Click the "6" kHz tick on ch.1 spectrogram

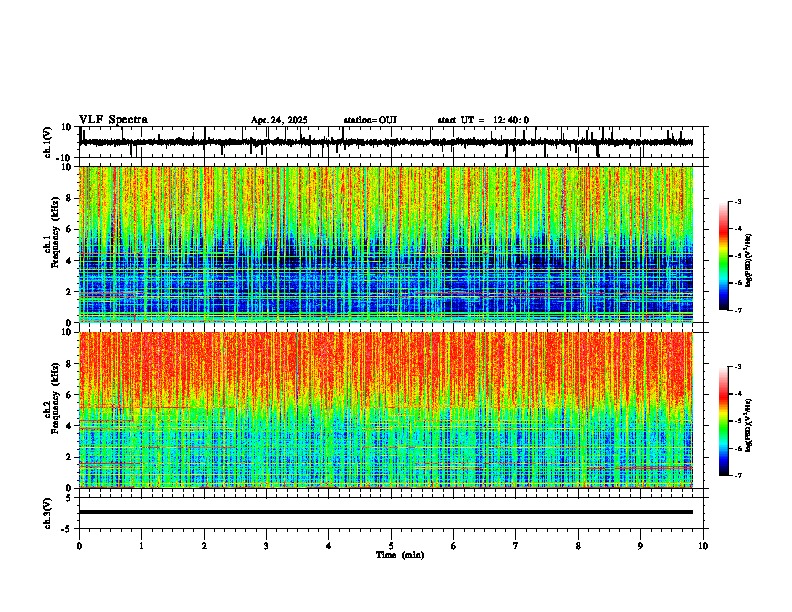70,229
